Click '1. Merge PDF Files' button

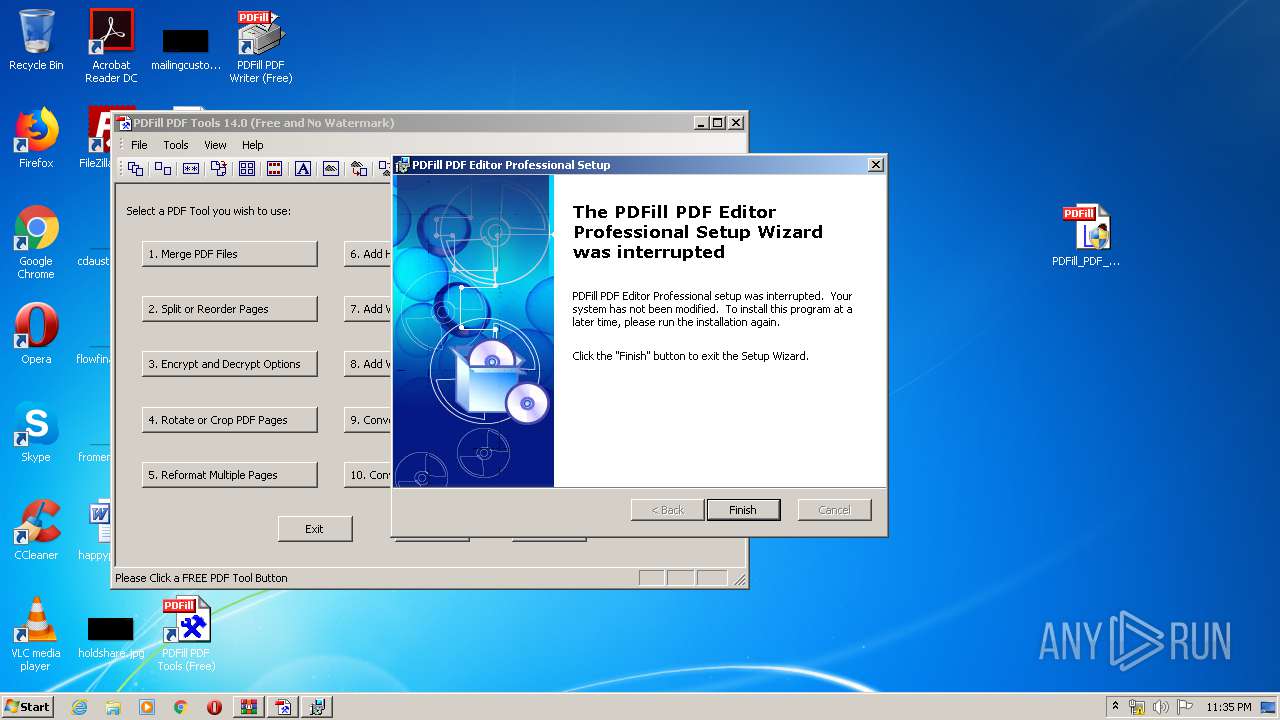coord(230,254)
